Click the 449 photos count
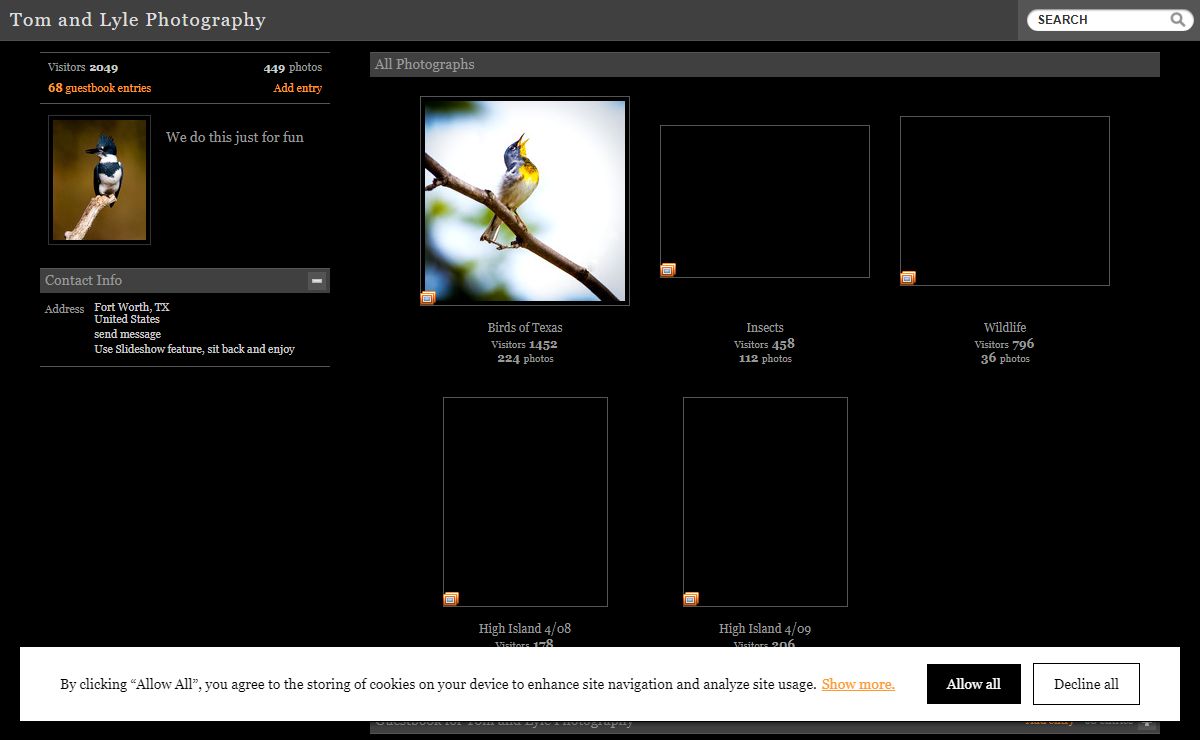Screen dimensions: 1200x740 [x=293, y=68]
